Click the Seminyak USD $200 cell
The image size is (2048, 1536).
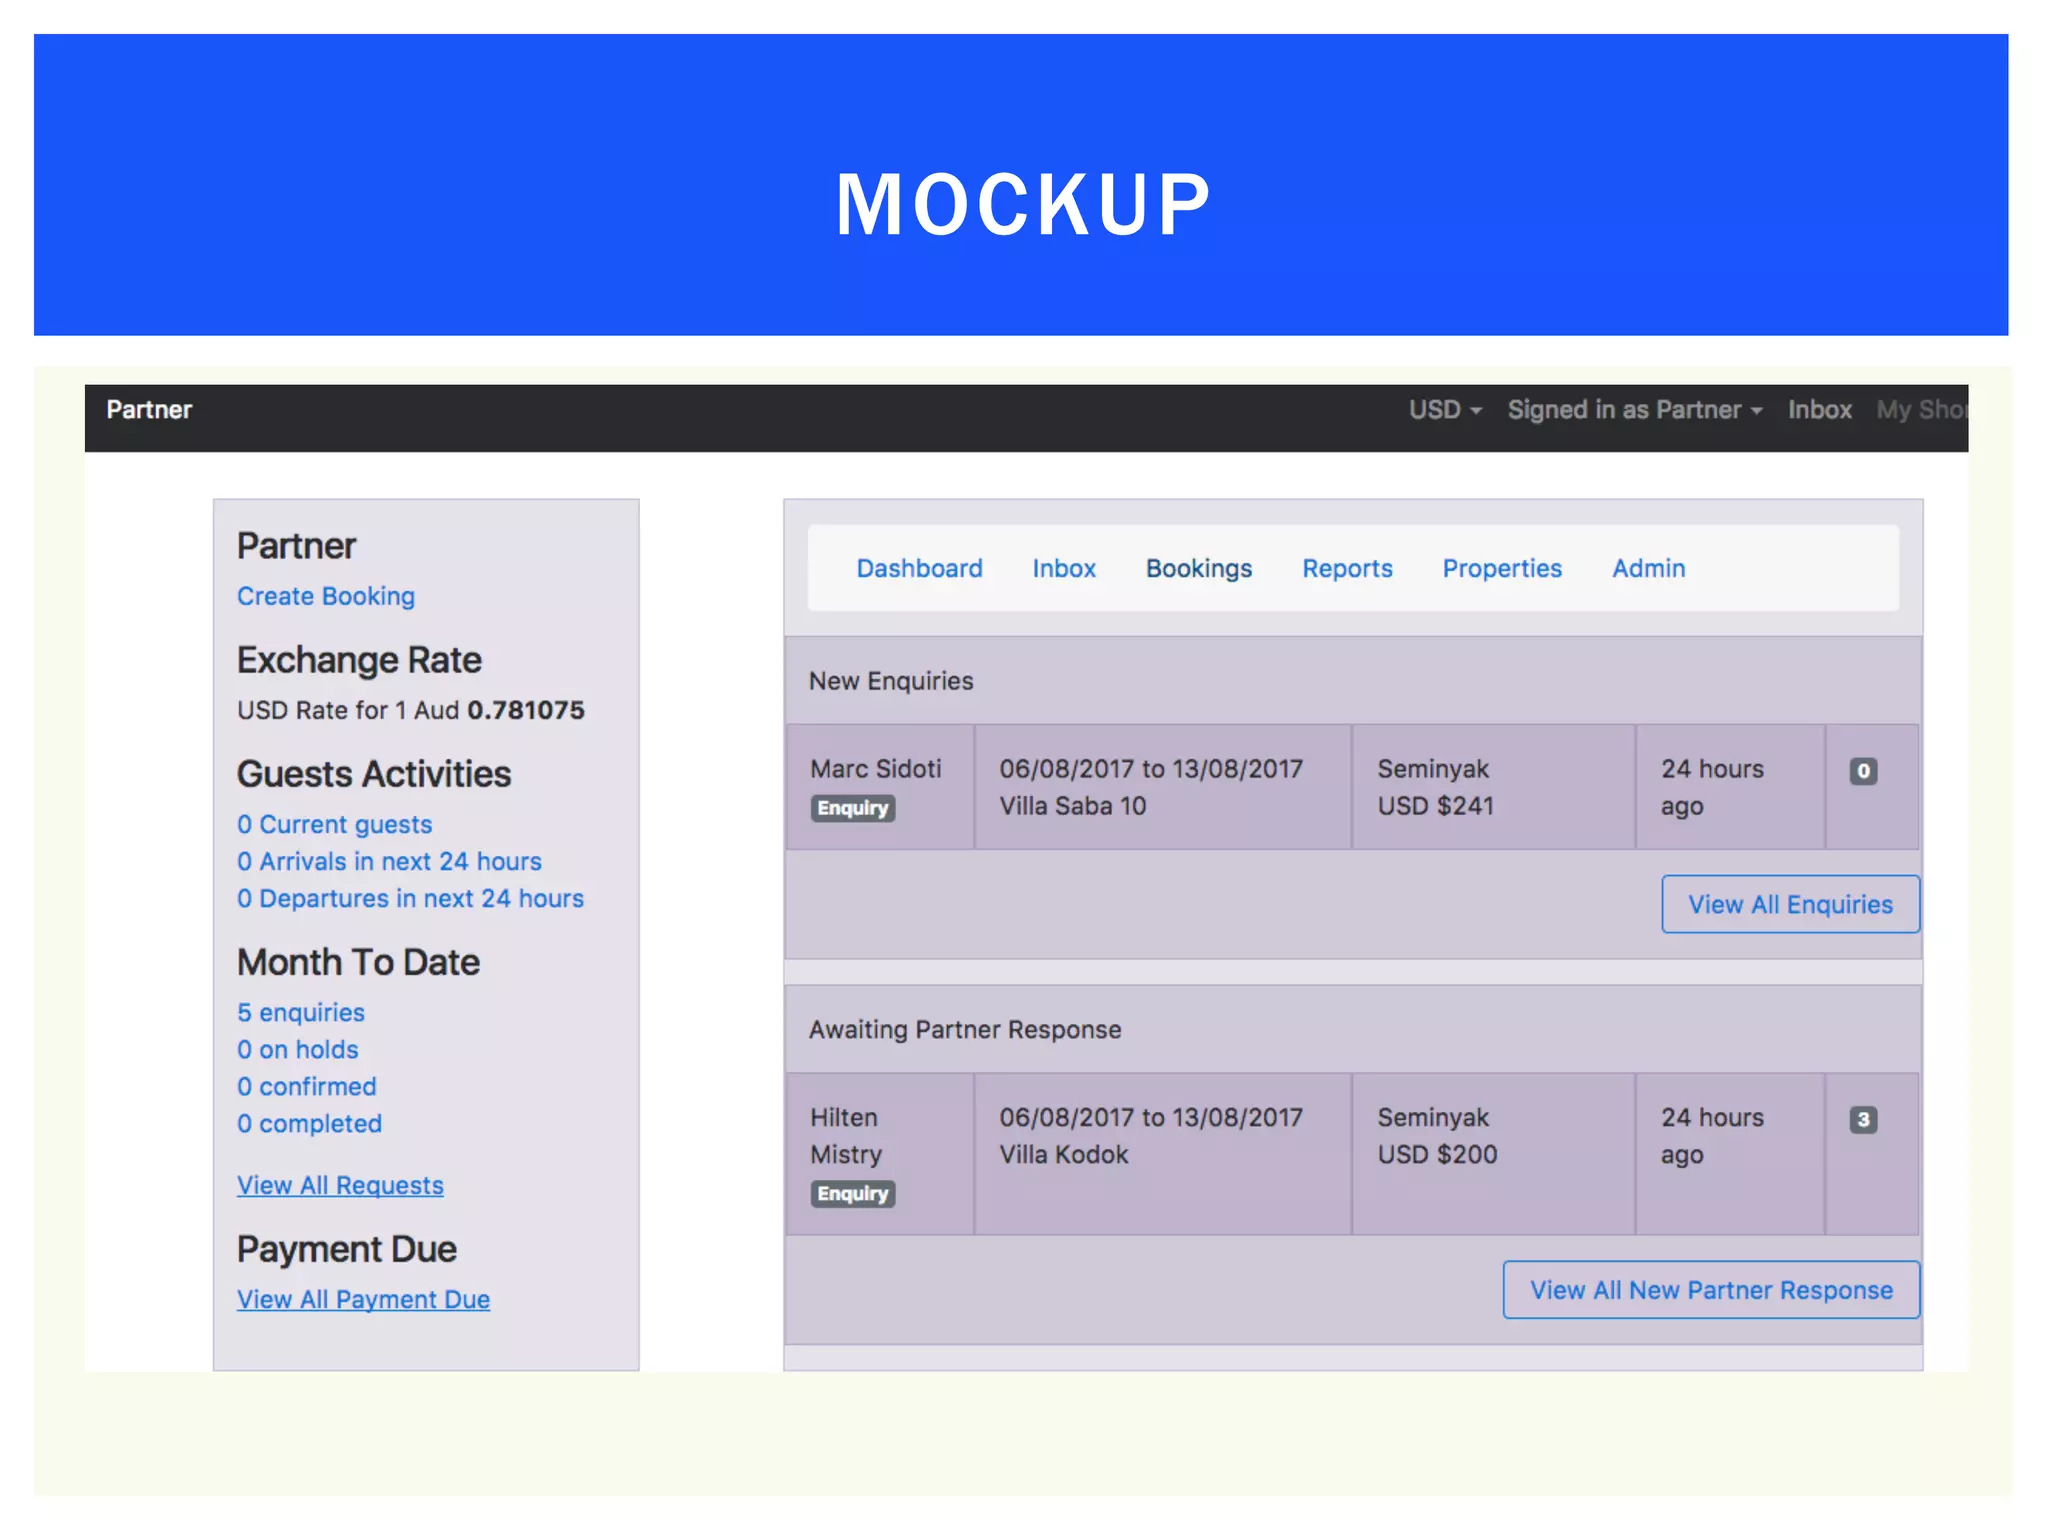coord(1494,1154)
